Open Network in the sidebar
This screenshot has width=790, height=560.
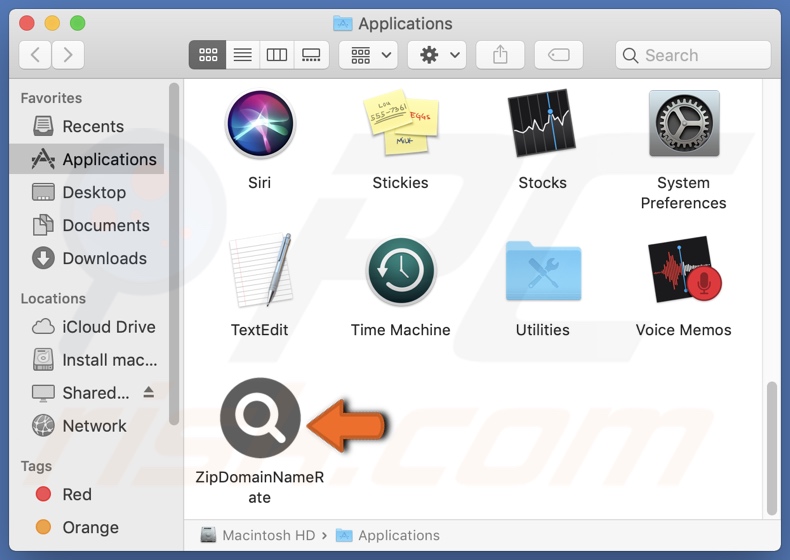pyautogui.click(x=87, y=426)
